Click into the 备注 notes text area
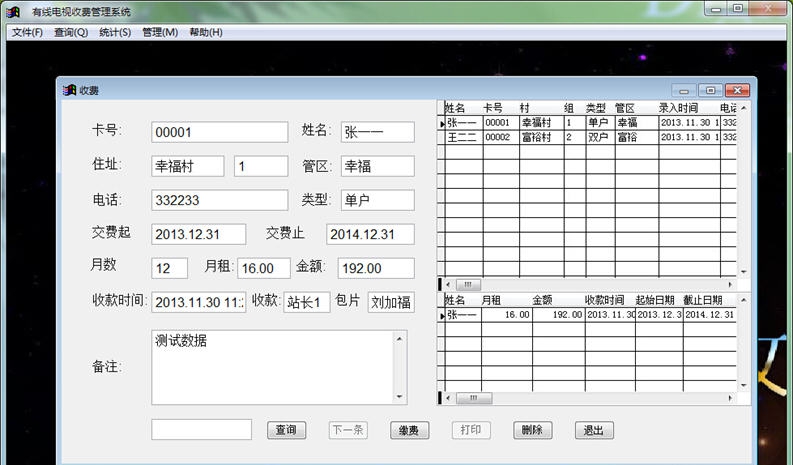 272,367
